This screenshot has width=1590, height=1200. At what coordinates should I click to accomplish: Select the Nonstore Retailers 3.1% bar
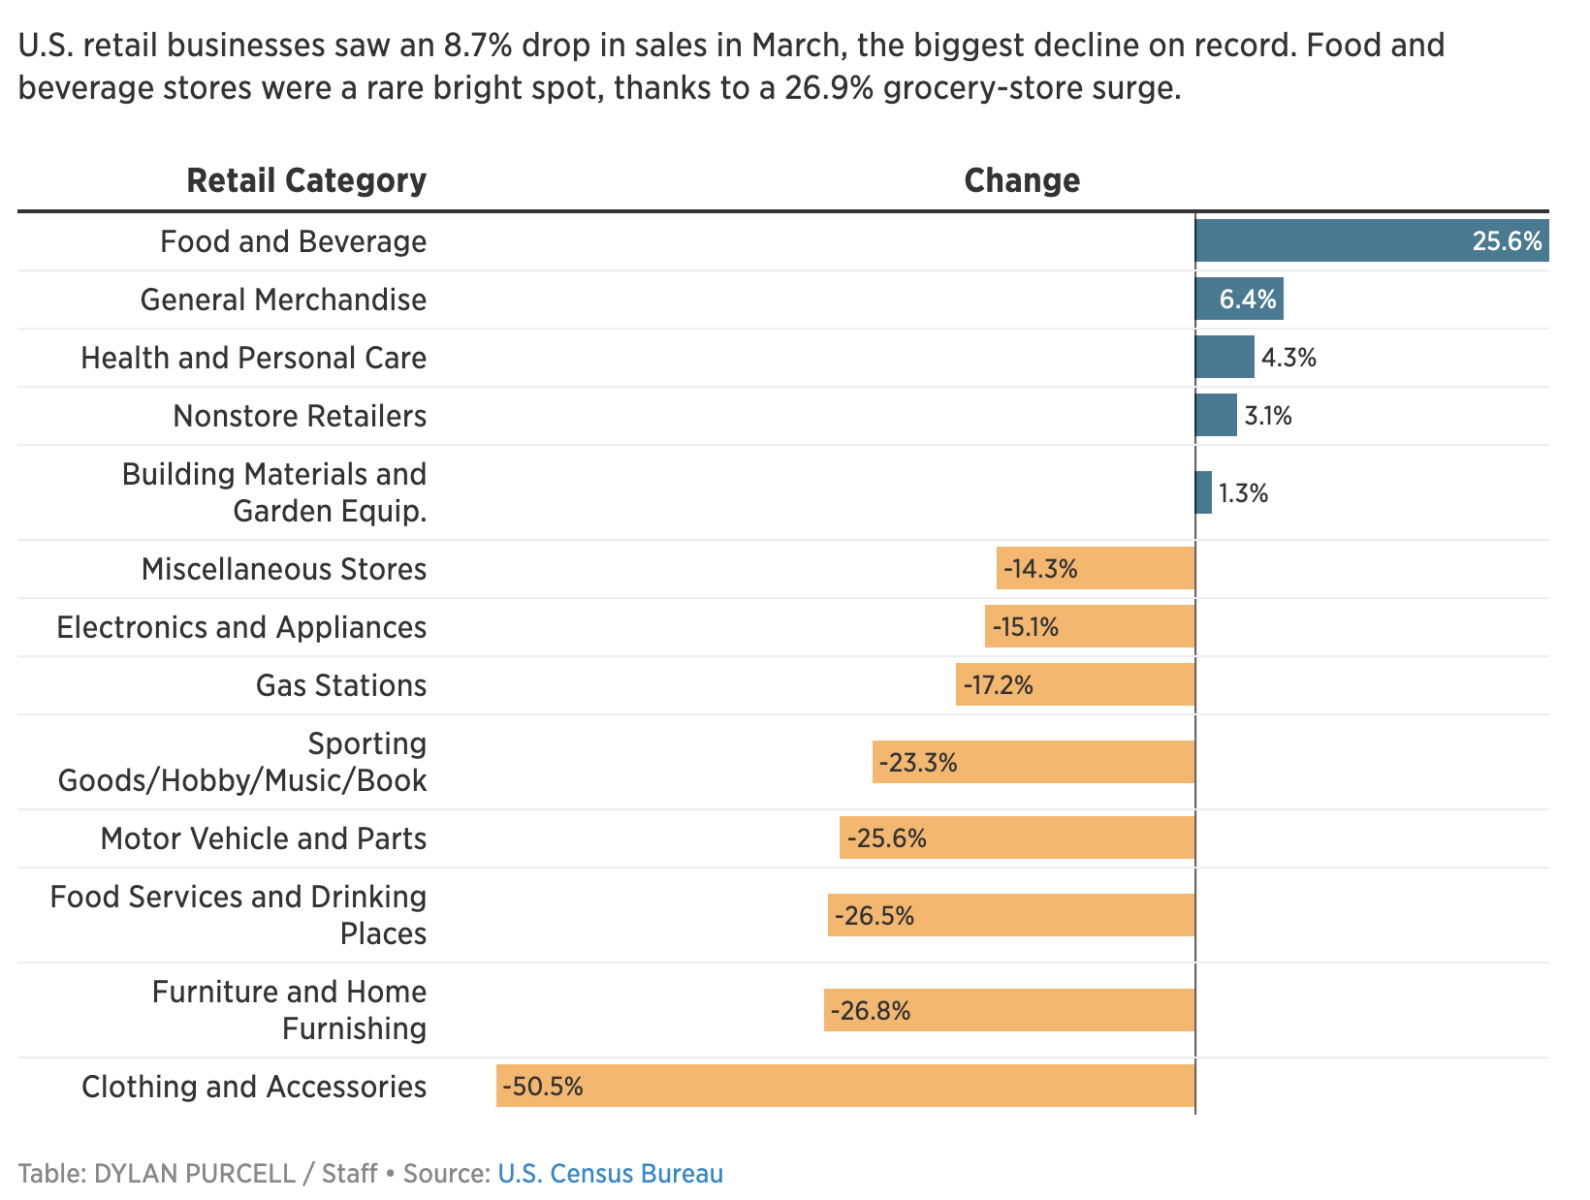(x=1216, y=415)
